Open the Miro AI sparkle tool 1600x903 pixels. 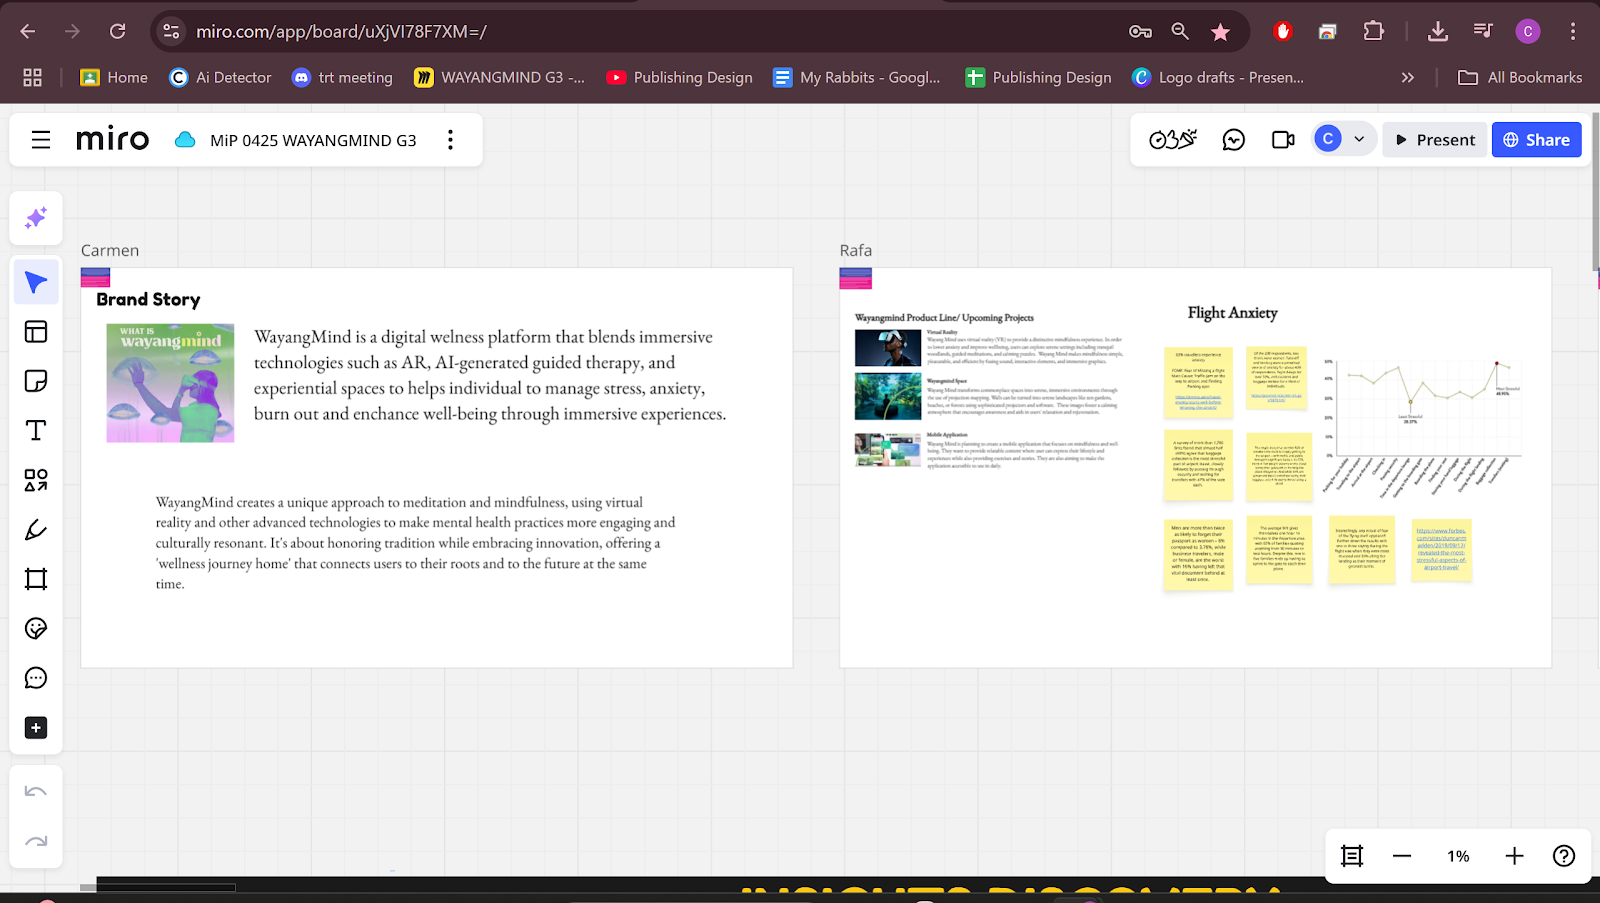(x=36, y=218)
